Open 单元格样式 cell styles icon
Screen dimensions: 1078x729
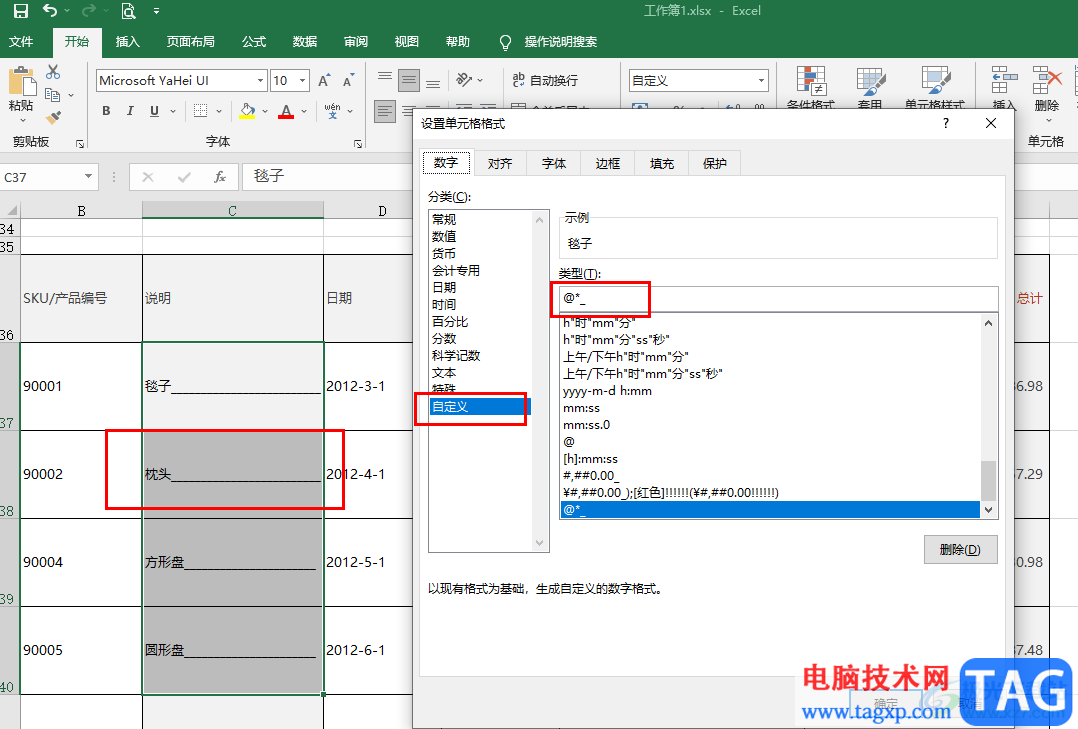tap(935, 87)
